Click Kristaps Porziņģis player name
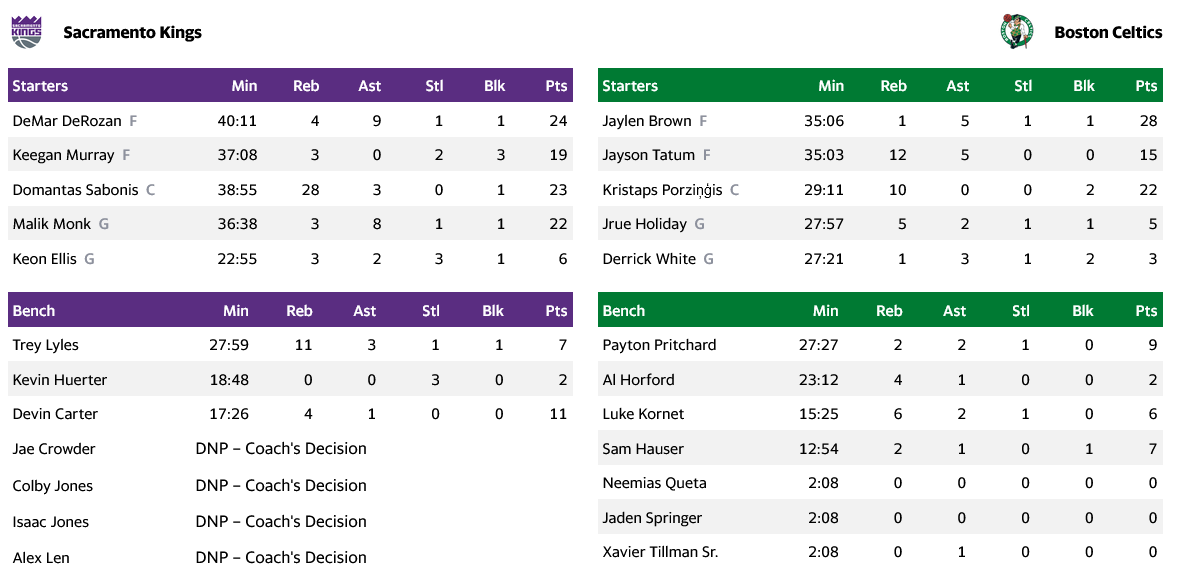The height and width of the screenshot is (566, 1186). point(662,190)
